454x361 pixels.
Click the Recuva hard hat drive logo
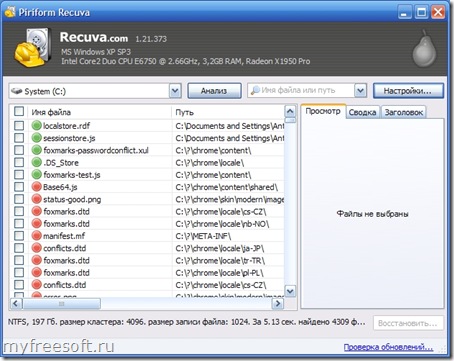click(33, 47)
